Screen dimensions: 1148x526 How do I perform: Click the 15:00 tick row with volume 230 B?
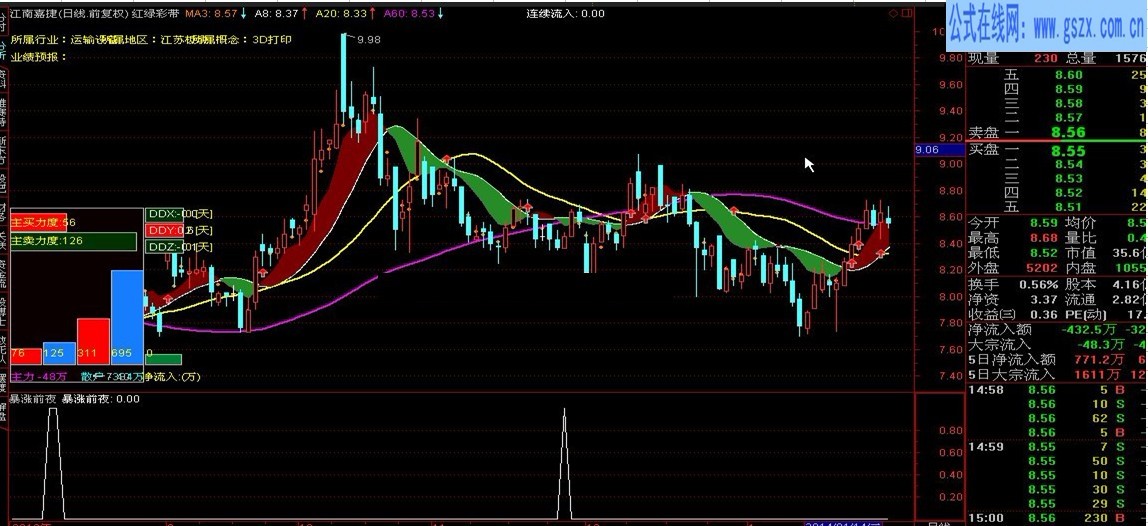point(1056,519)
